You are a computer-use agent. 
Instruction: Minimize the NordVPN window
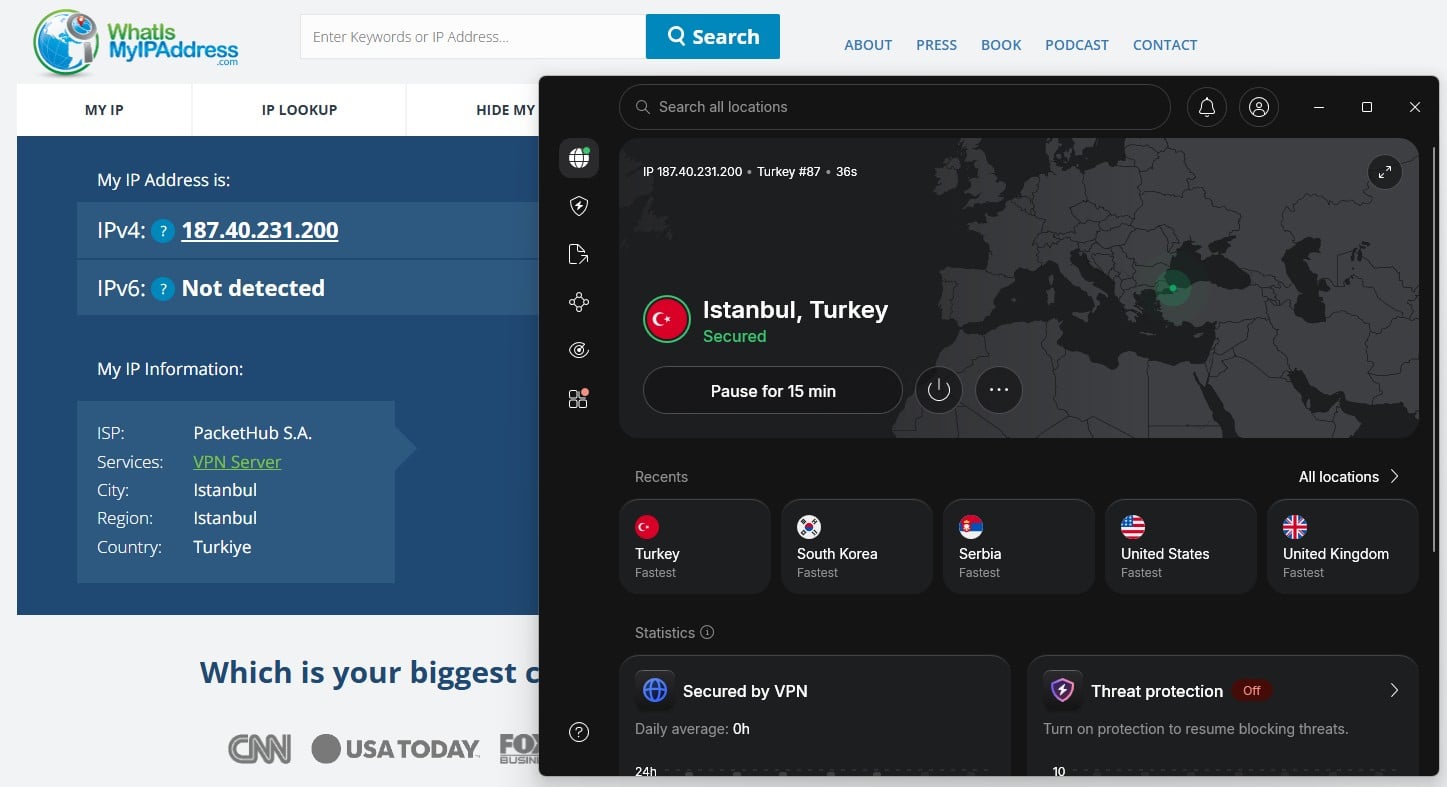click(1319, 107)
